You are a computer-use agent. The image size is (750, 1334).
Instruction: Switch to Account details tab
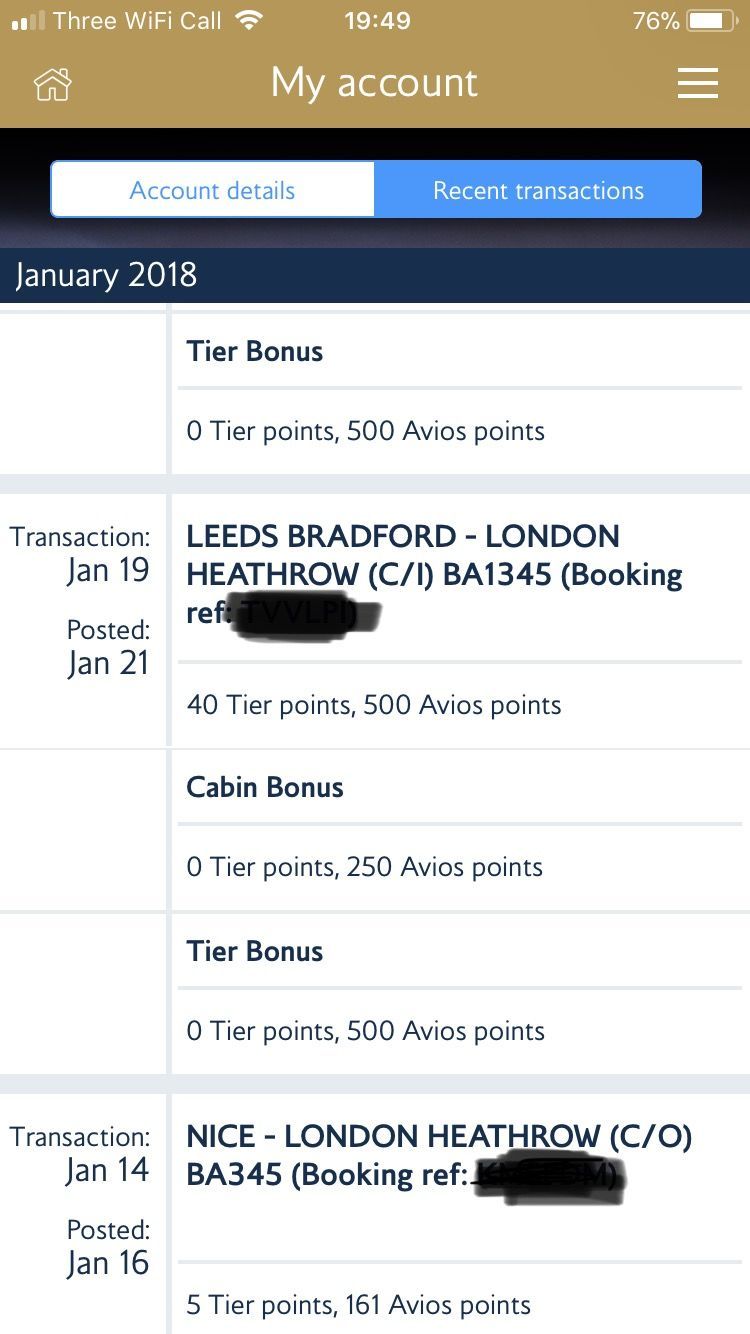213,190
